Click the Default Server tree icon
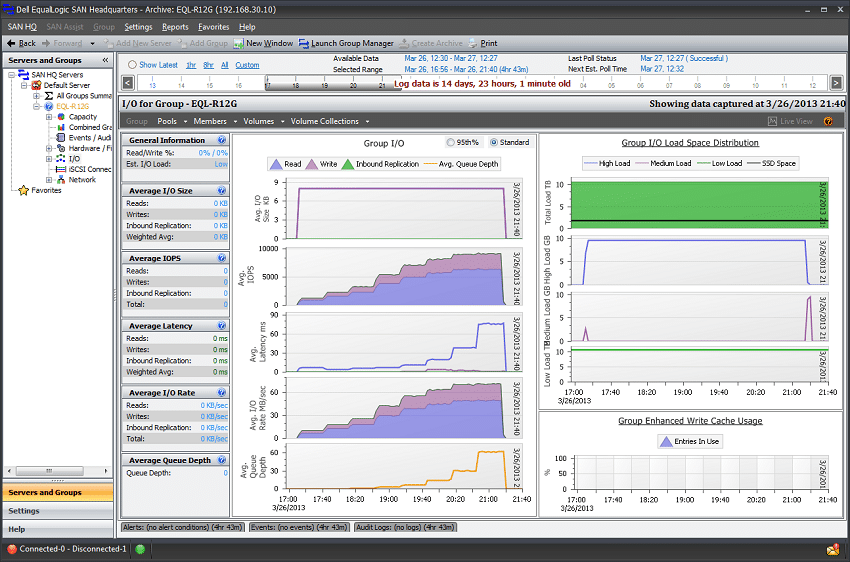 (x=36, y=85)
